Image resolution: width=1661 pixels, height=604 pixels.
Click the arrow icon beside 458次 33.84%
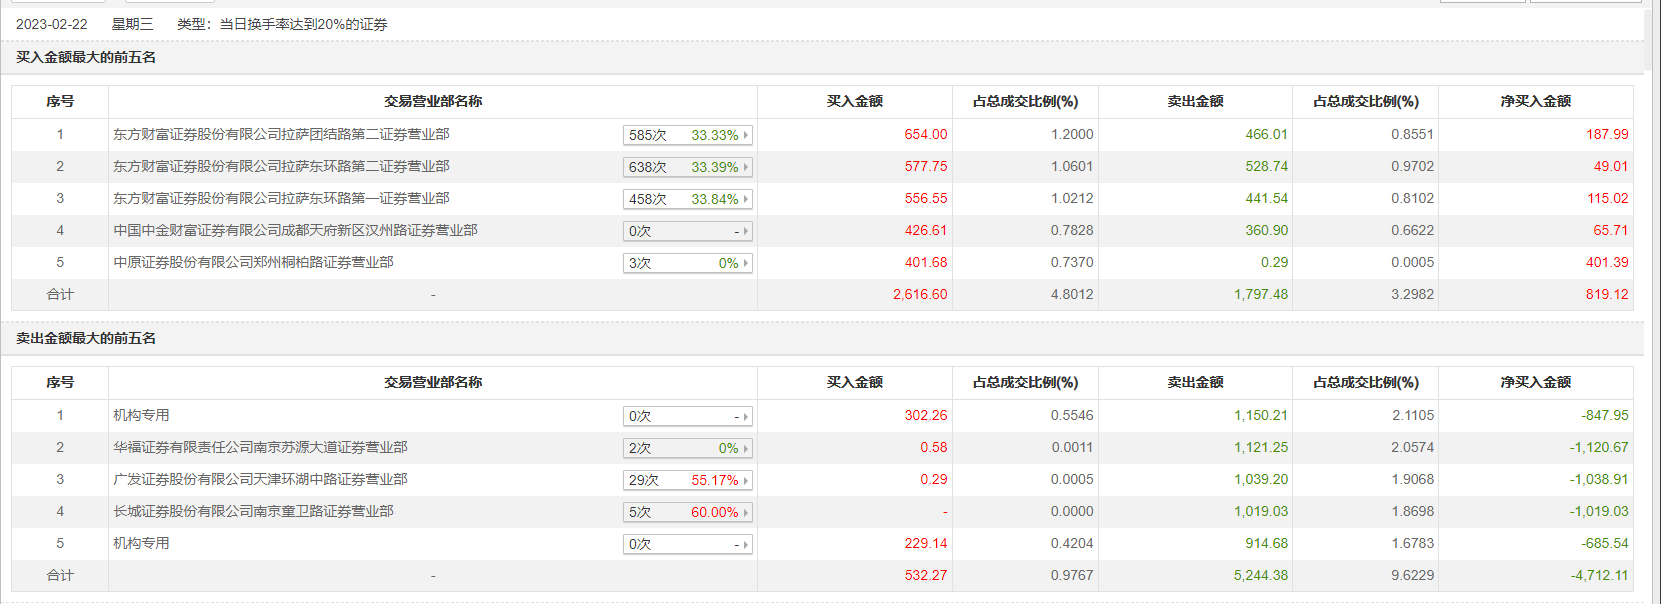click(x=746, y=199)
